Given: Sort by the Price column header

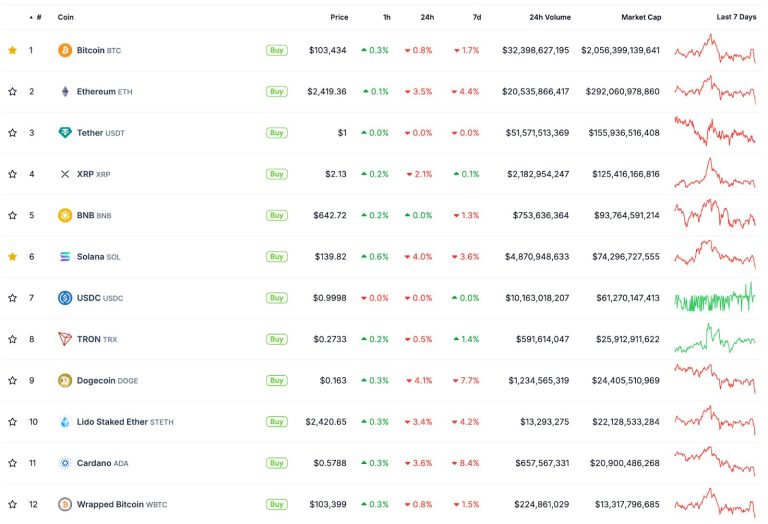Looking at the screenshot, I should tap(339, 17).
